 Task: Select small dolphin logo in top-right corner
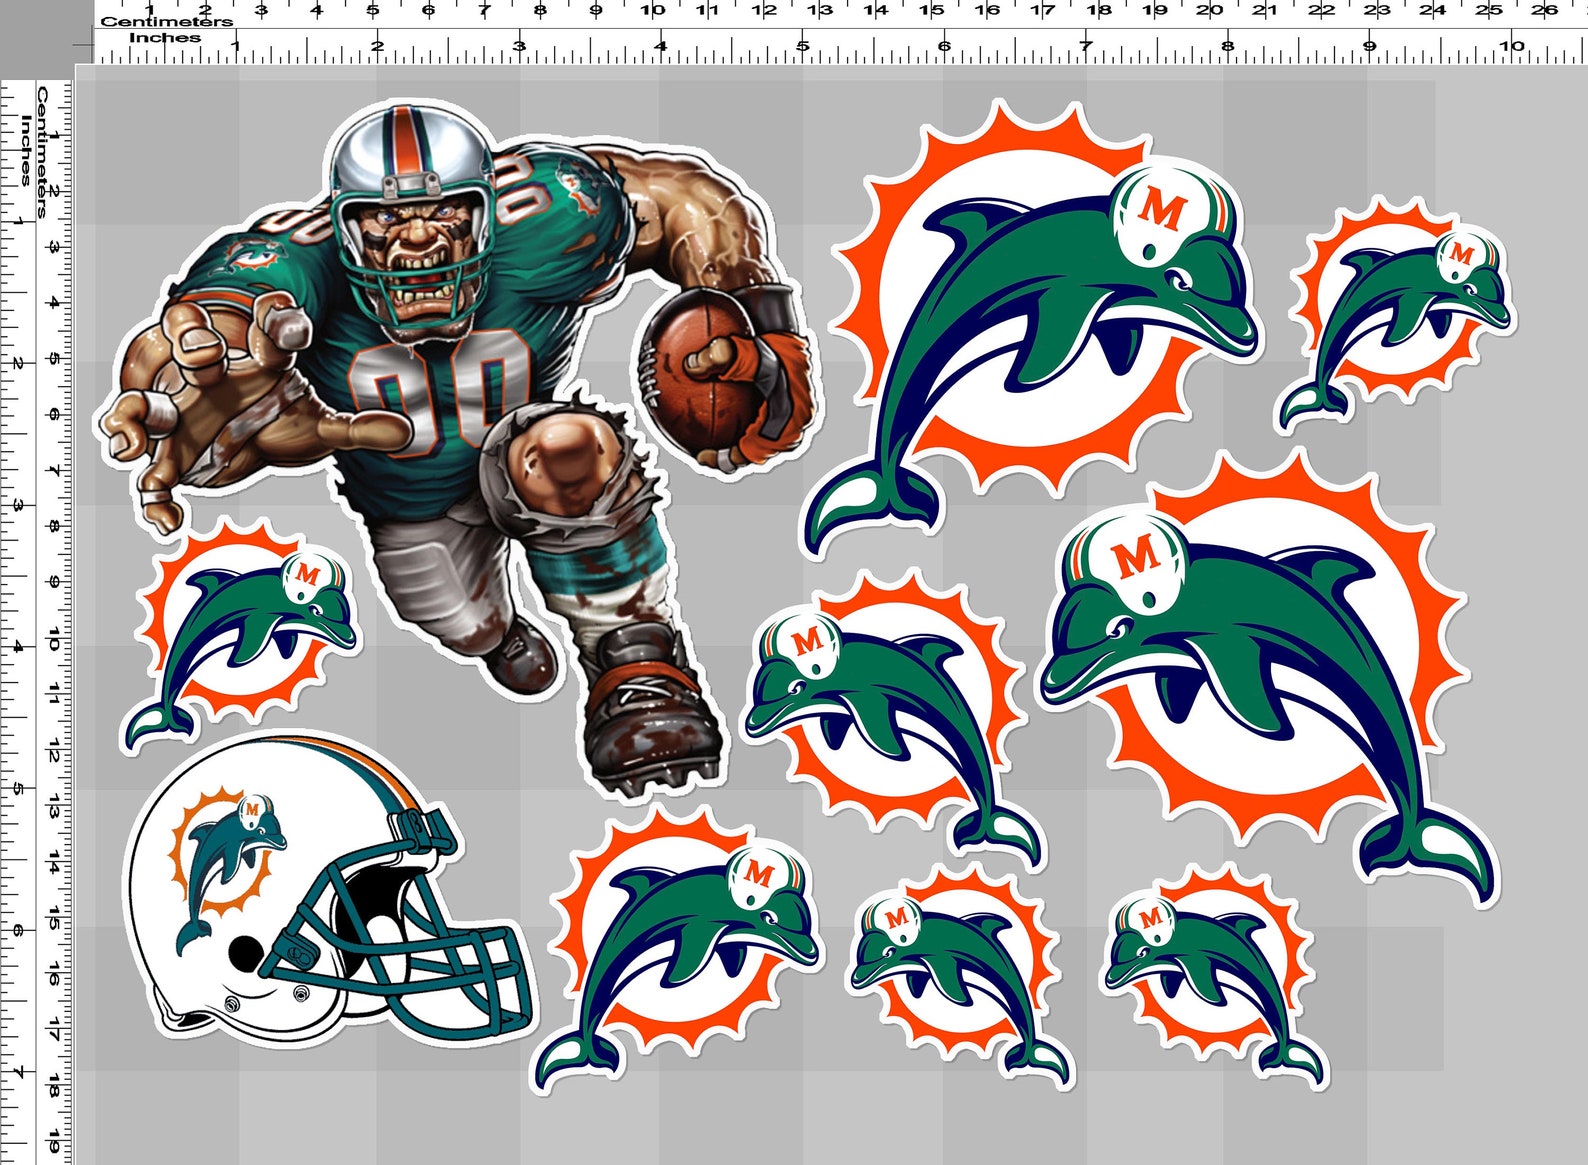pos(1395,313)
